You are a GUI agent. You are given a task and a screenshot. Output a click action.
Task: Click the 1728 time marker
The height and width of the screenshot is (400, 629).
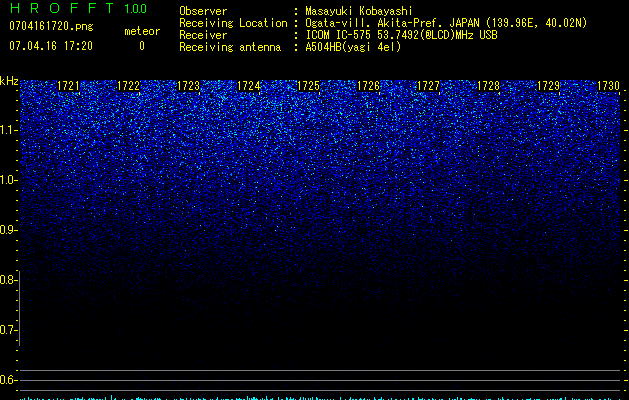tap(489, 86)
